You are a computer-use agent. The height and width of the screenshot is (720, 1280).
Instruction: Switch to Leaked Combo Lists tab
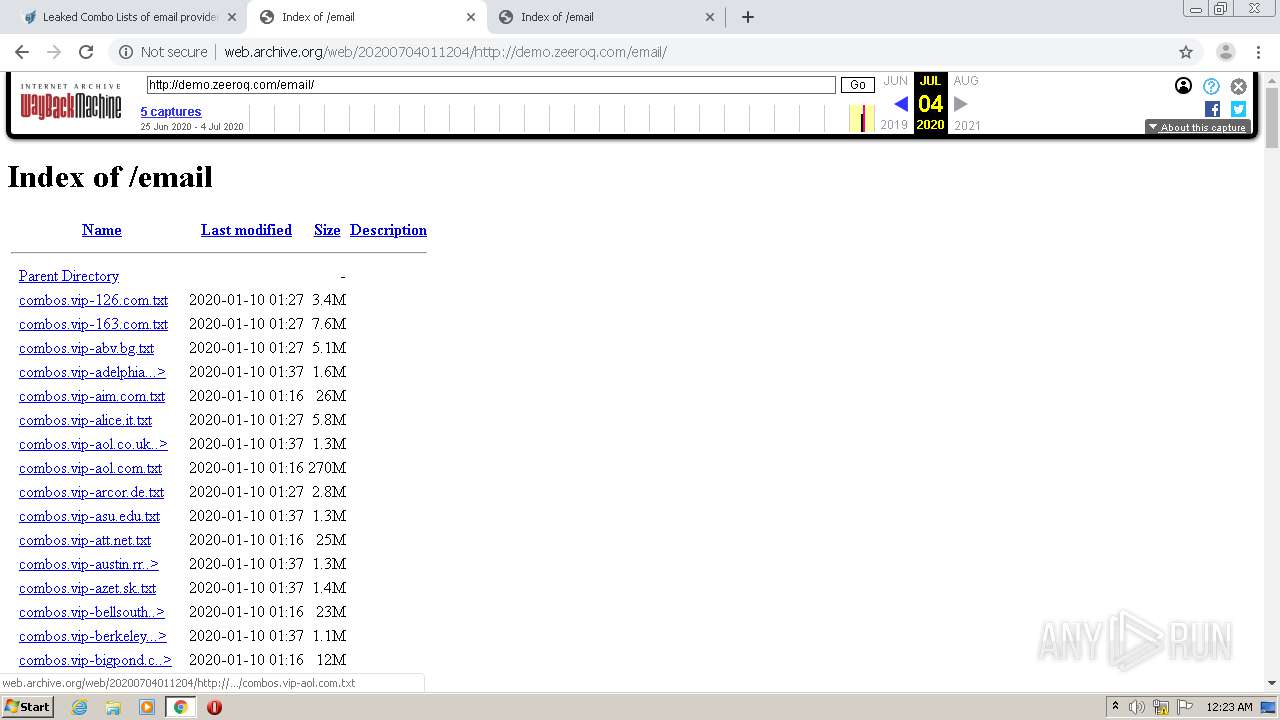[x=128, y=17]
